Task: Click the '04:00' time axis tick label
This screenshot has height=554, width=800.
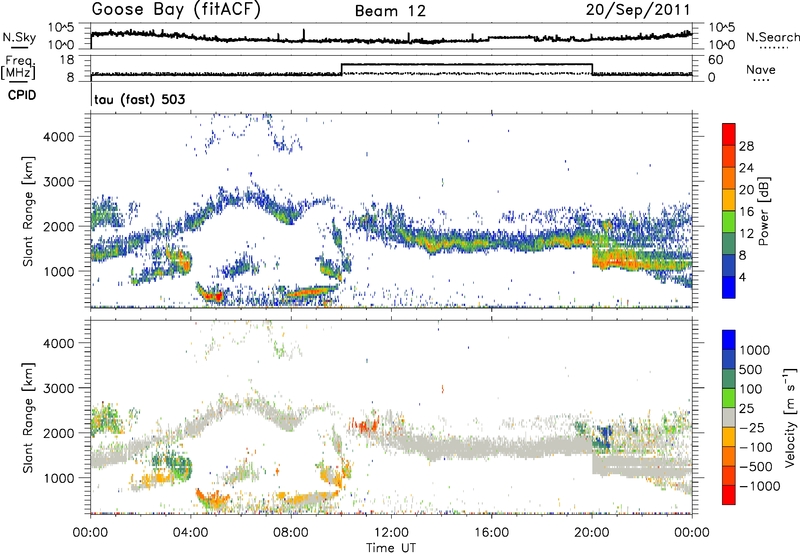Action: point(190,533)
